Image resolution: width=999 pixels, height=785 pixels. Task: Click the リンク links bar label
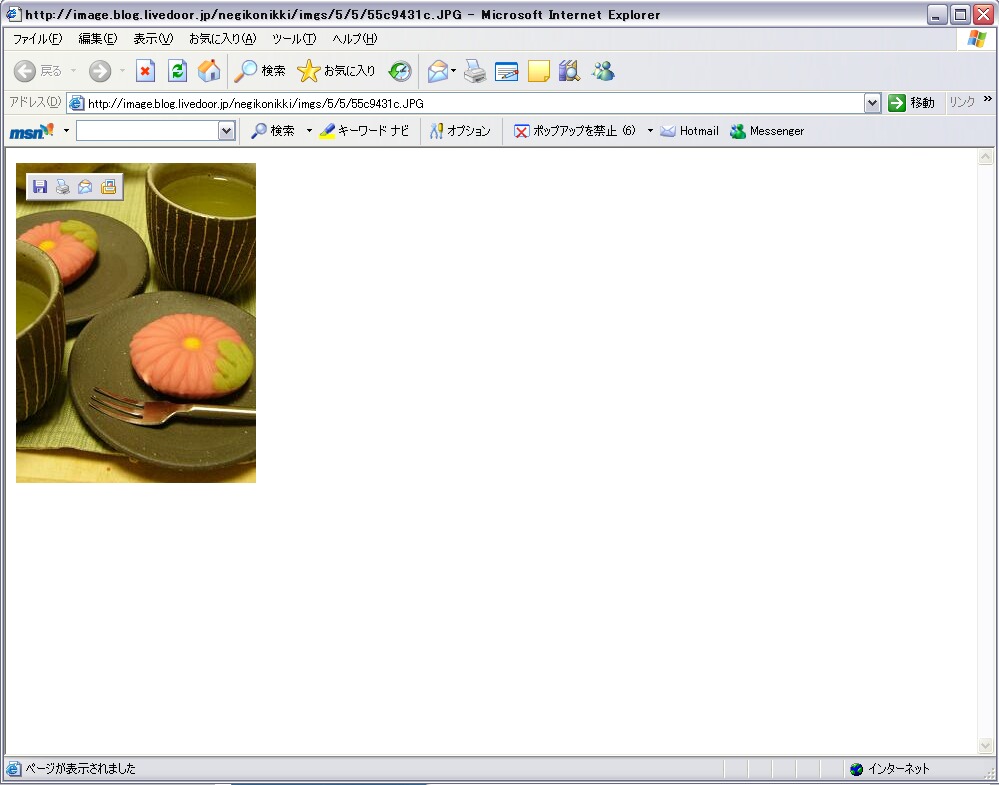pos(962,102)
